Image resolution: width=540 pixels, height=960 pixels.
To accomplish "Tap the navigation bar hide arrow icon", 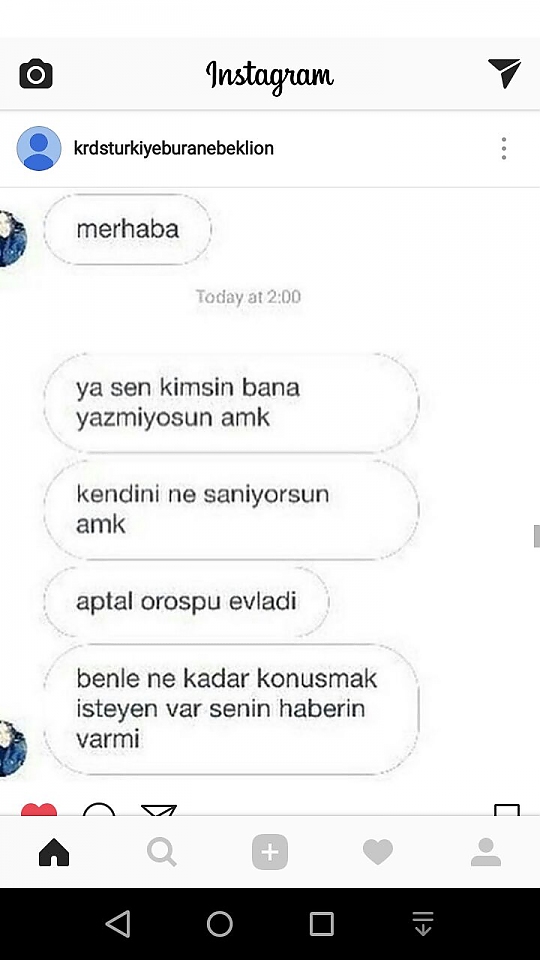I will (423, 923).
